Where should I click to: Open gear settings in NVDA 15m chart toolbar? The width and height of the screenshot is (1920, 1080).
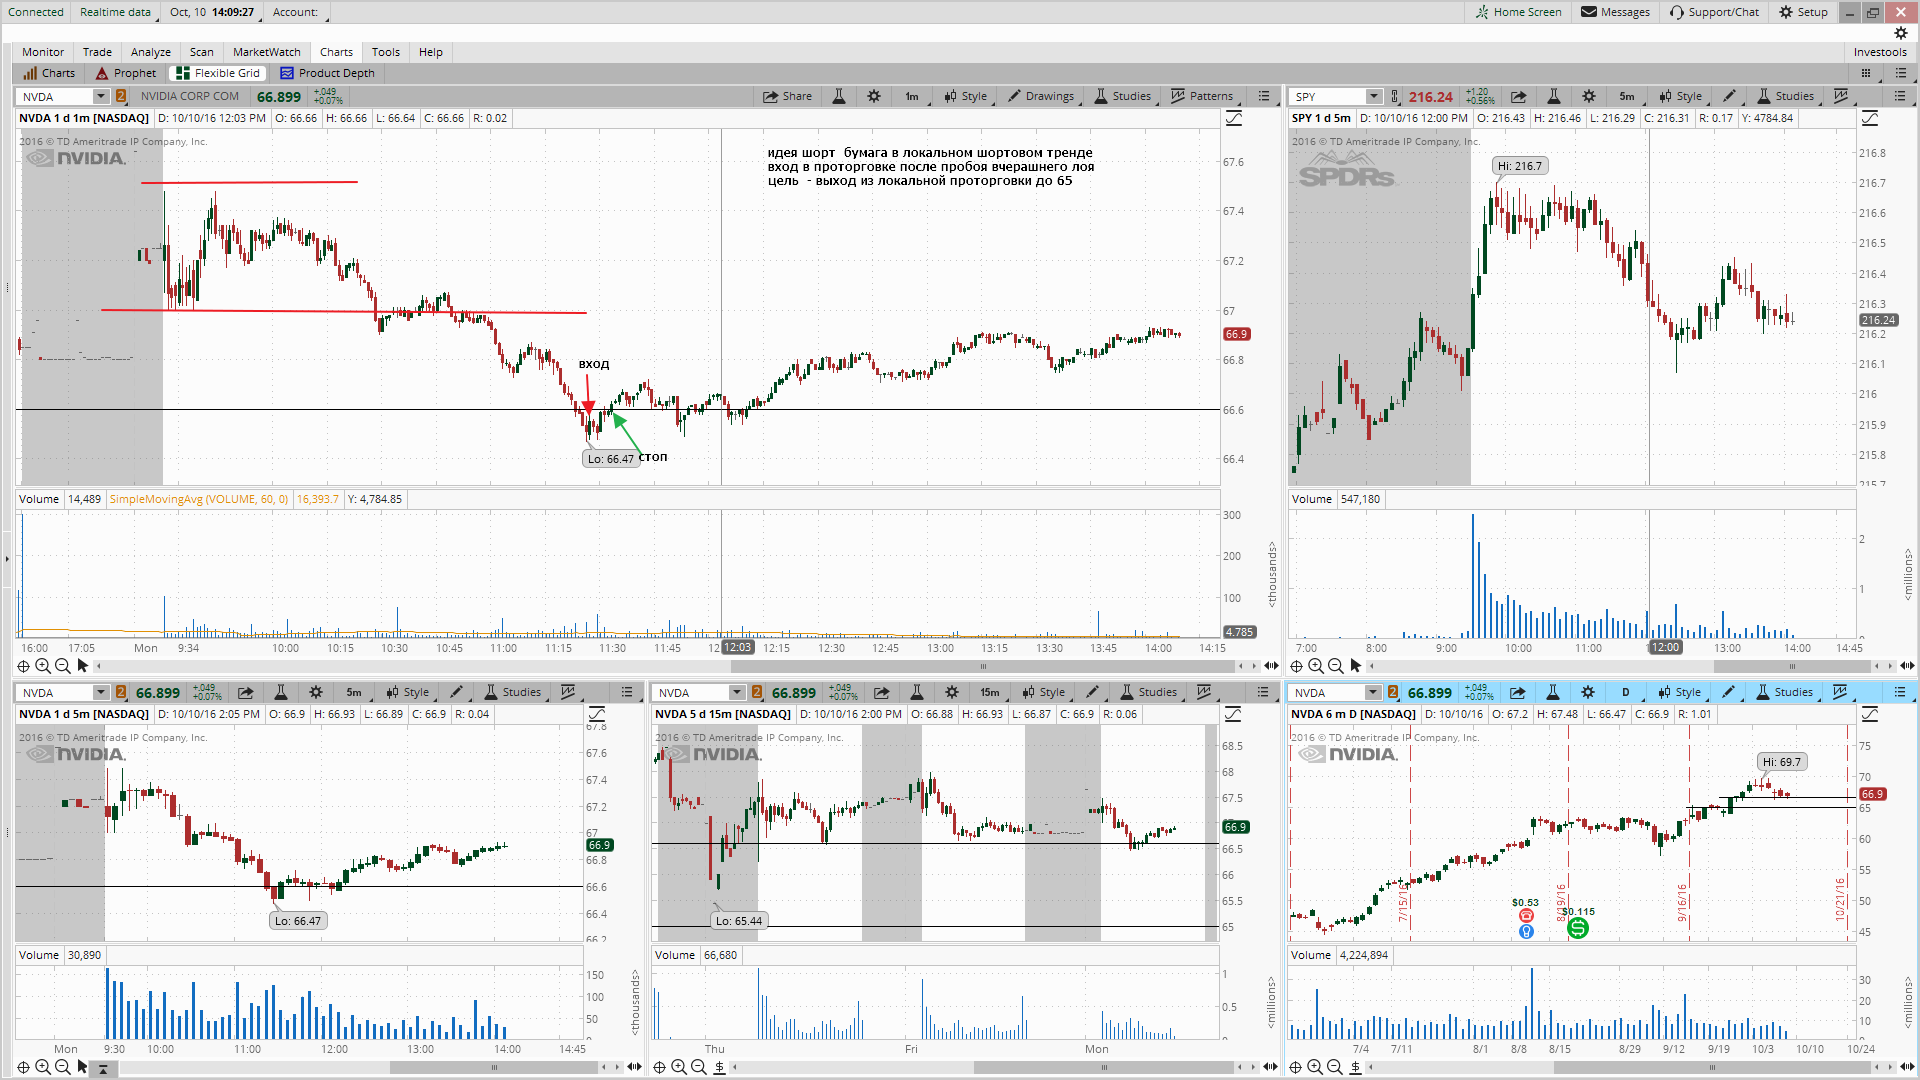point(952,692)
